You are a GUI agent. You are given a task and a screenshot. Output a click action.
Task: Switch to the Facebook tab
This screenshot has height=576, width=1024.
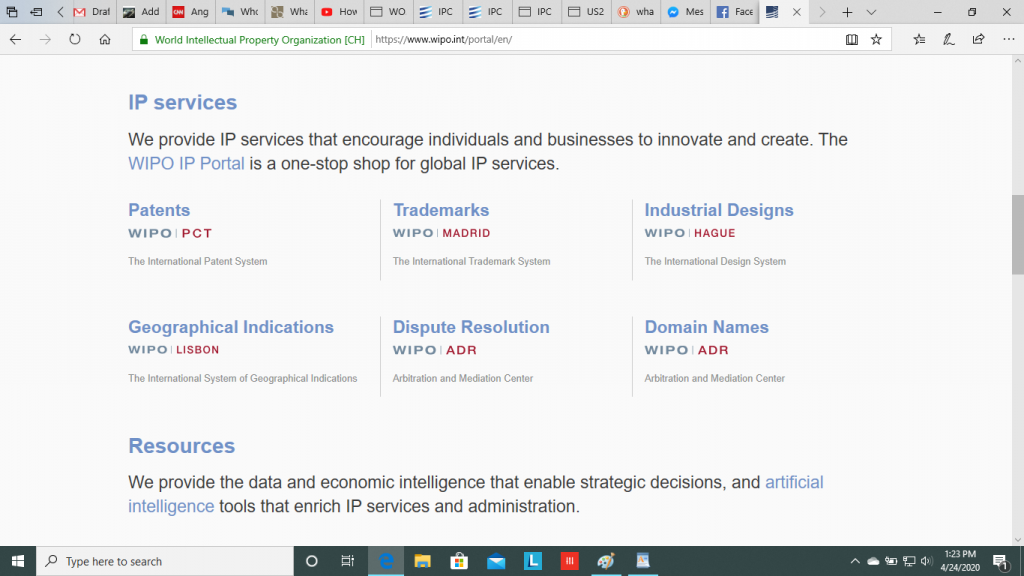coord(733,12)
